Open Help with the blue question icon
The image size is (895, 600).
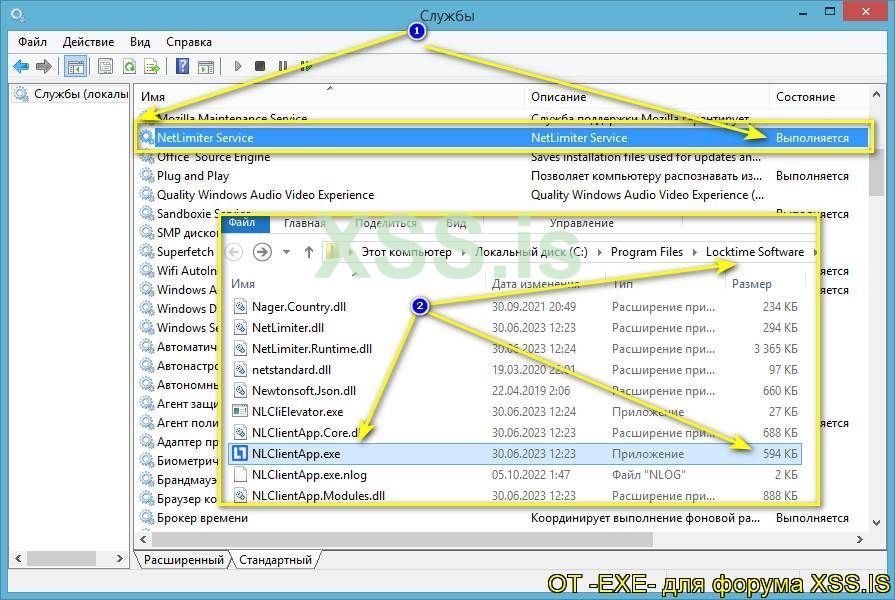pyautogui.click(x=182, y=67)
